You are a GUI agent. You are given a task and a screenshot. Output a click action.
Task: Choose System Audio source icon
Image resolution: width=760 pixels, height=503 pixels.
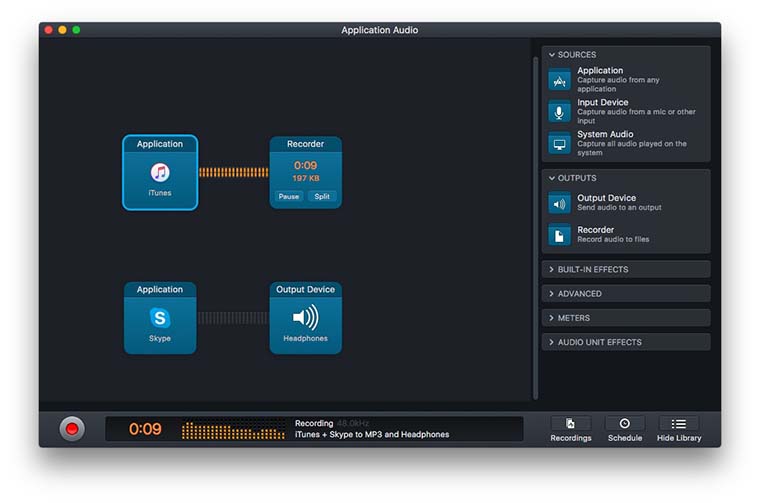pos(560,143)
